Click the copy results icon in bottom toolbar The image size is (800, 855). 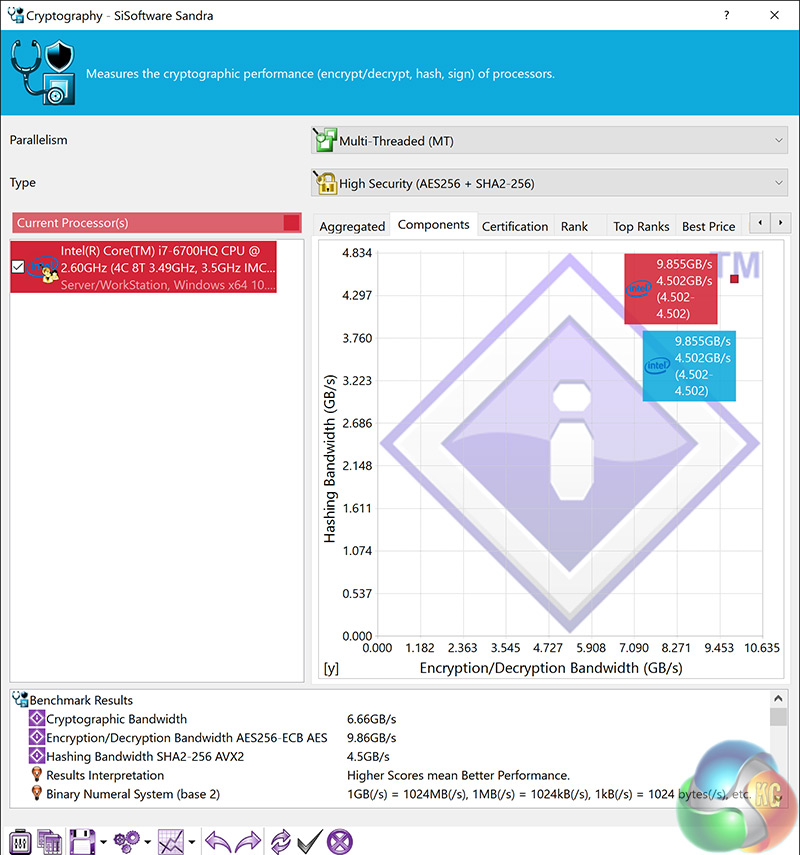coord(50,841)
